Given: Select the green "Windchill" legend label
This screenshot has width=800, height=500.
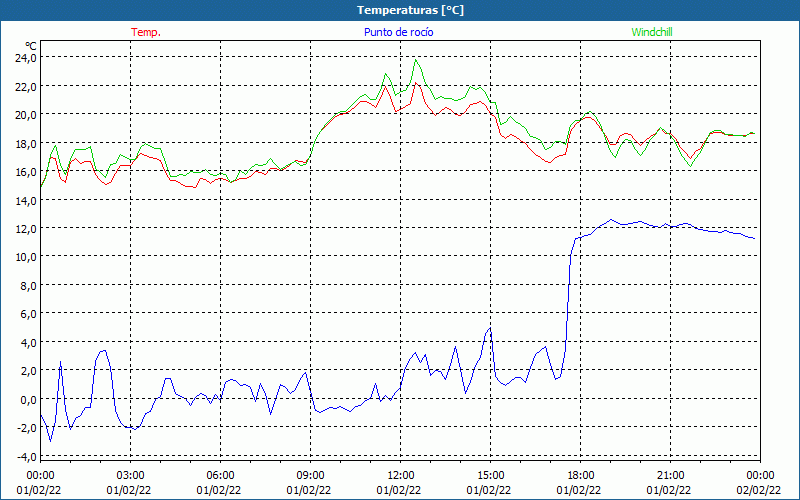Looking at the screenshot, I should (652, 32).
